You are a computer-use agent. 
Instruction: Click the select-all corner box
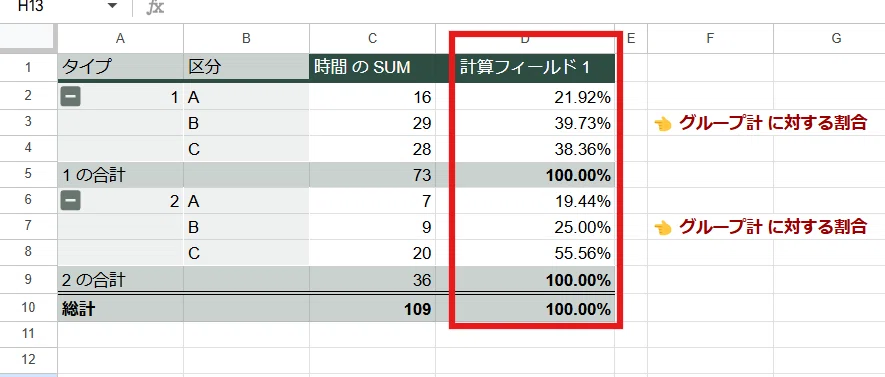28,38
